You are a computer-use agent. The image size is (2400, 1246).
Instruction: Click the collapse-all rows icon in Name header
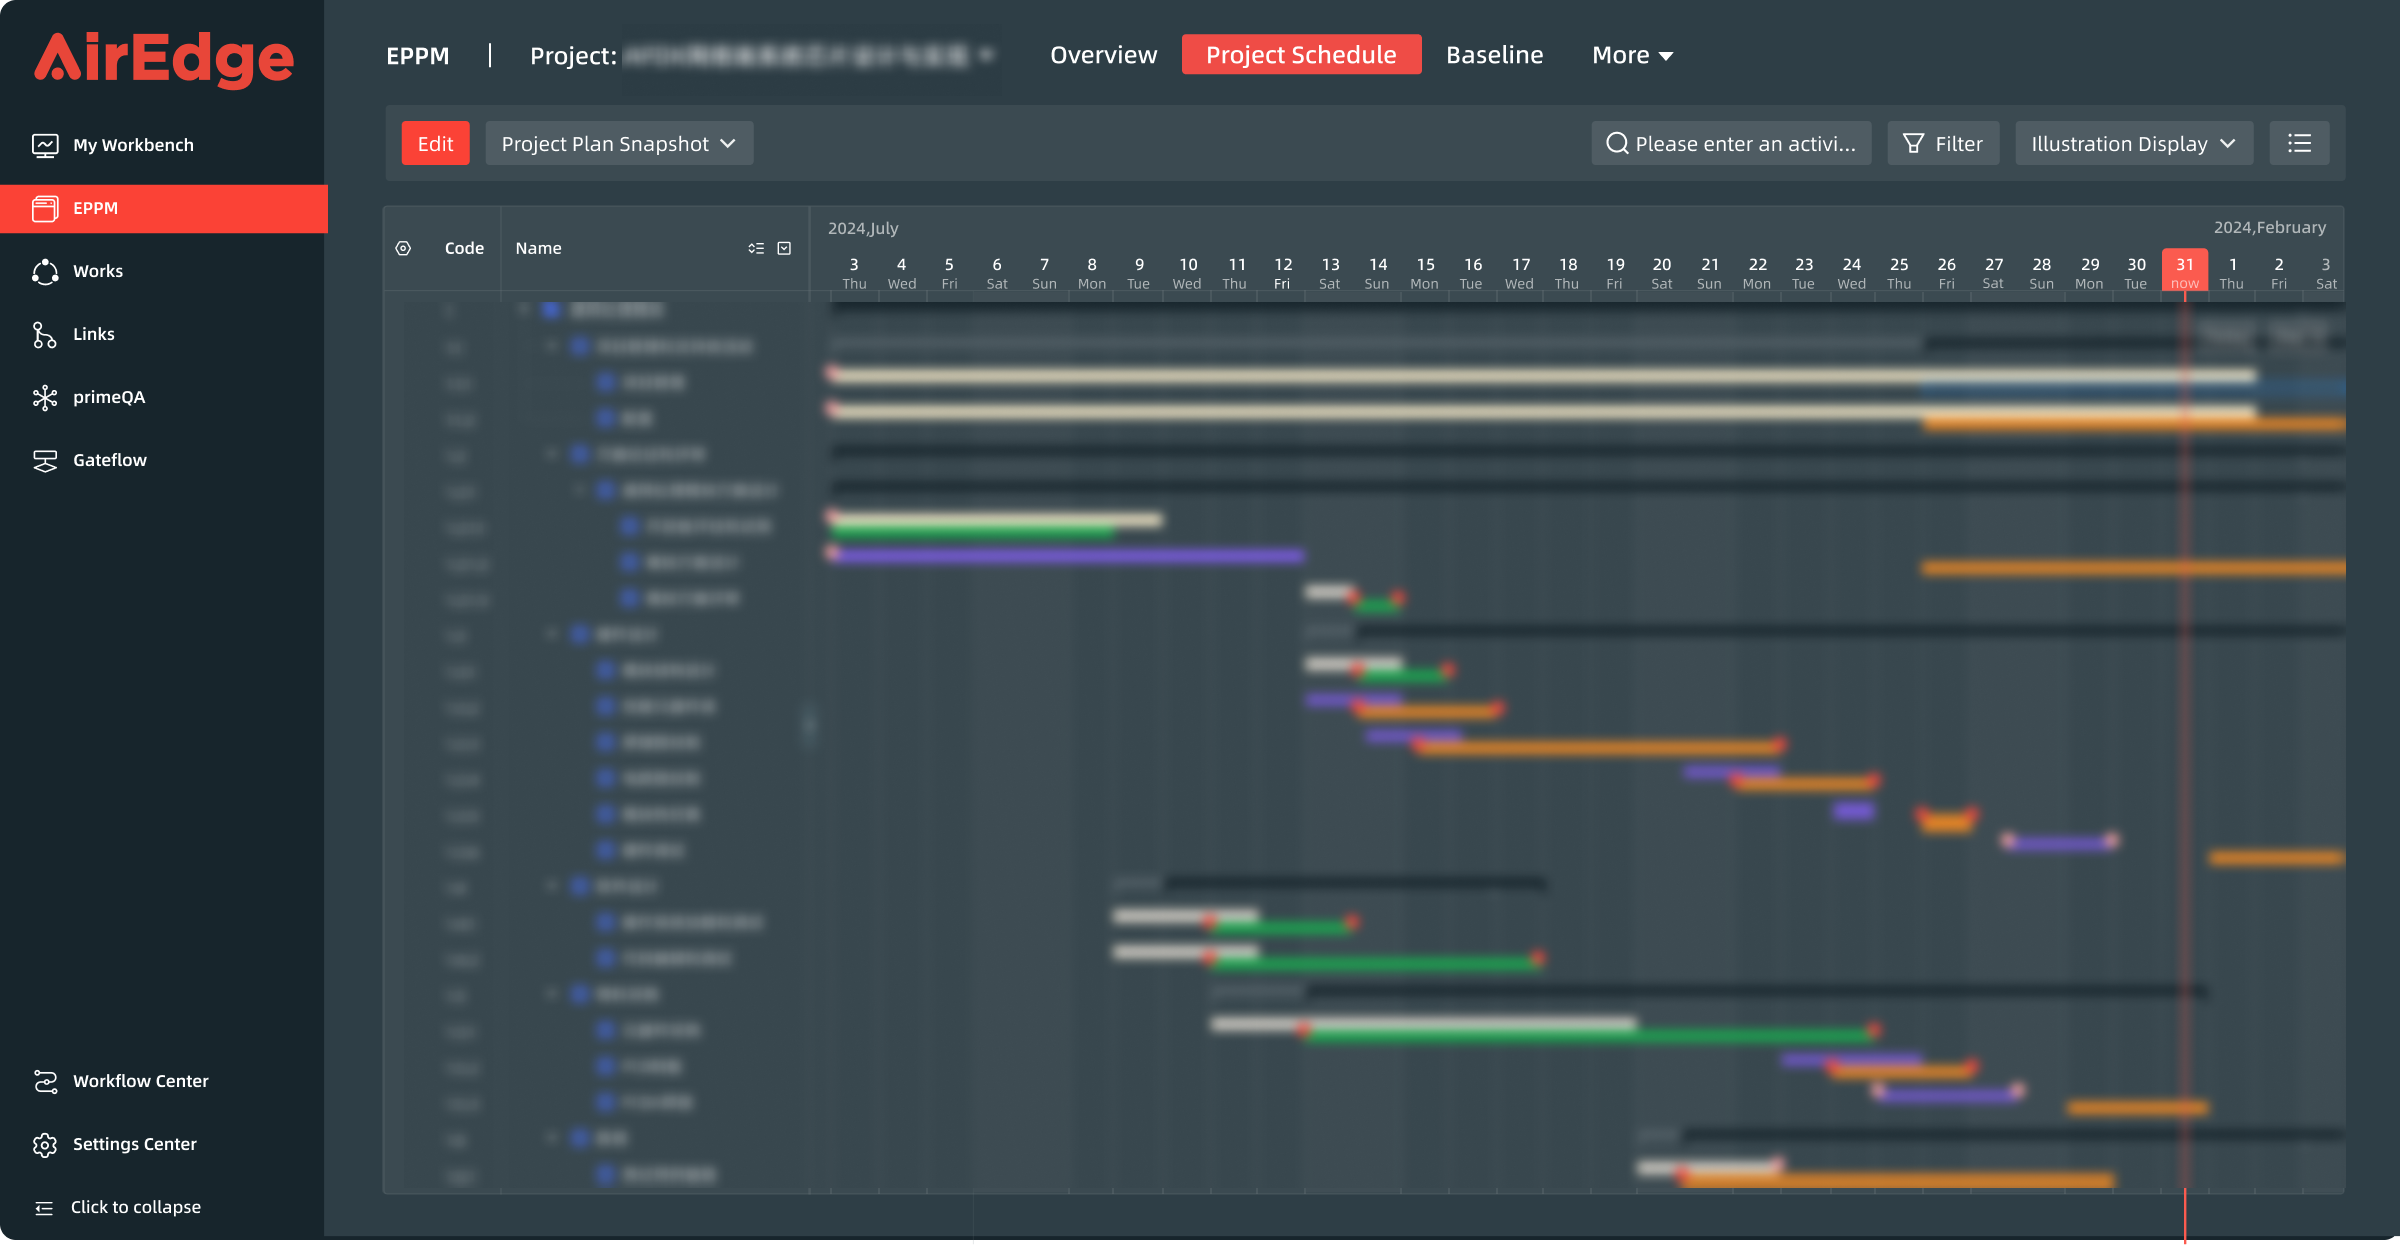pos(756,248)
